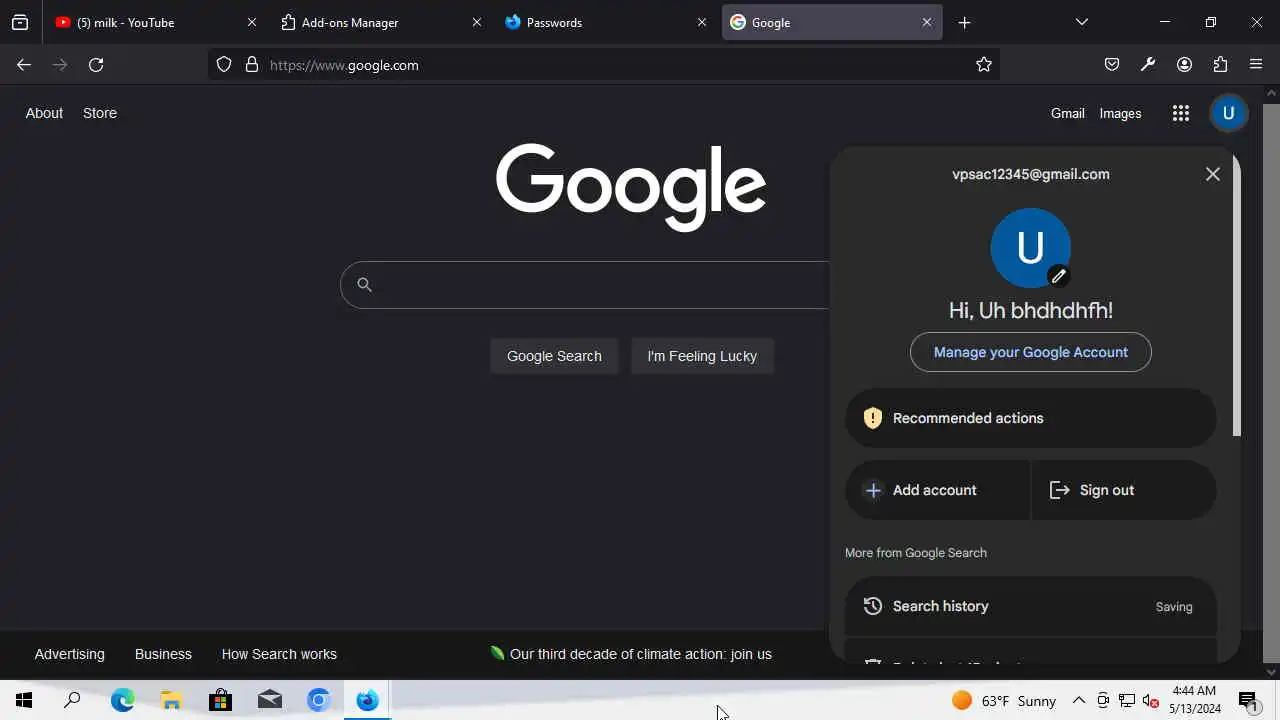Screen dimensions: 1280x720
Task: Show site security padlock info
Action: click(251, 65)
